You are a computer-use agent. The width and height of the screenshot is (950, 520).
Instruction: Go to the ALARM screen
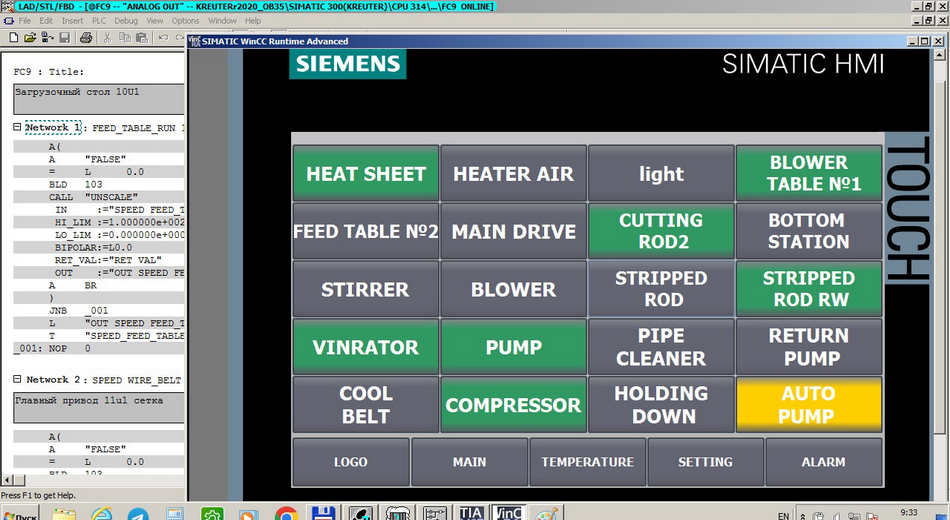[x=823, y=462]
